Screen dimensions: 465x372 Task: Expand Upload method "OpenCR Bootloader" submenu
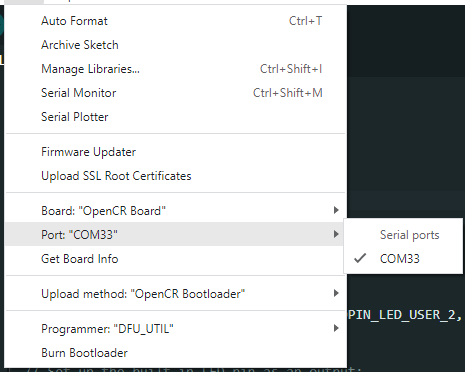(x=175, y=294)
